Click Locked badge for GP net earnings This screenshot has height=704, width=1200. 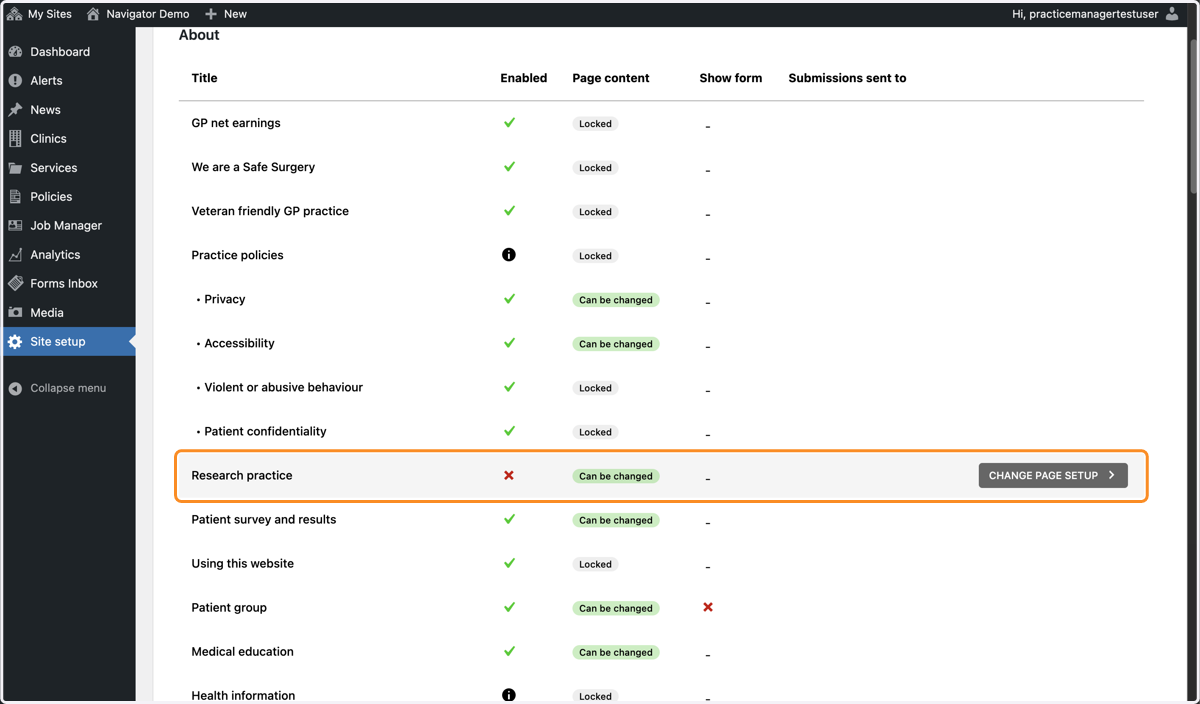595,124
